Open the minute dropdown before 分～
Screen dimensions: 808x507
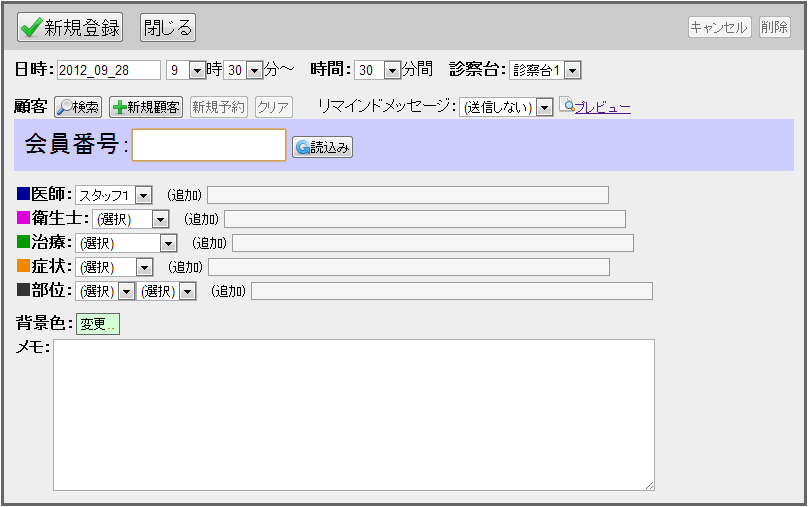coord(243,70)
